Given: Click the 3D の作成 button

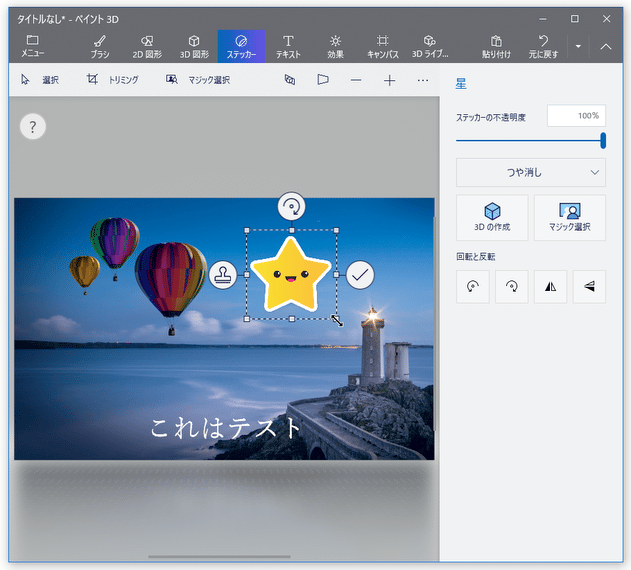Looking at the screenshot, I should point(492,217).
